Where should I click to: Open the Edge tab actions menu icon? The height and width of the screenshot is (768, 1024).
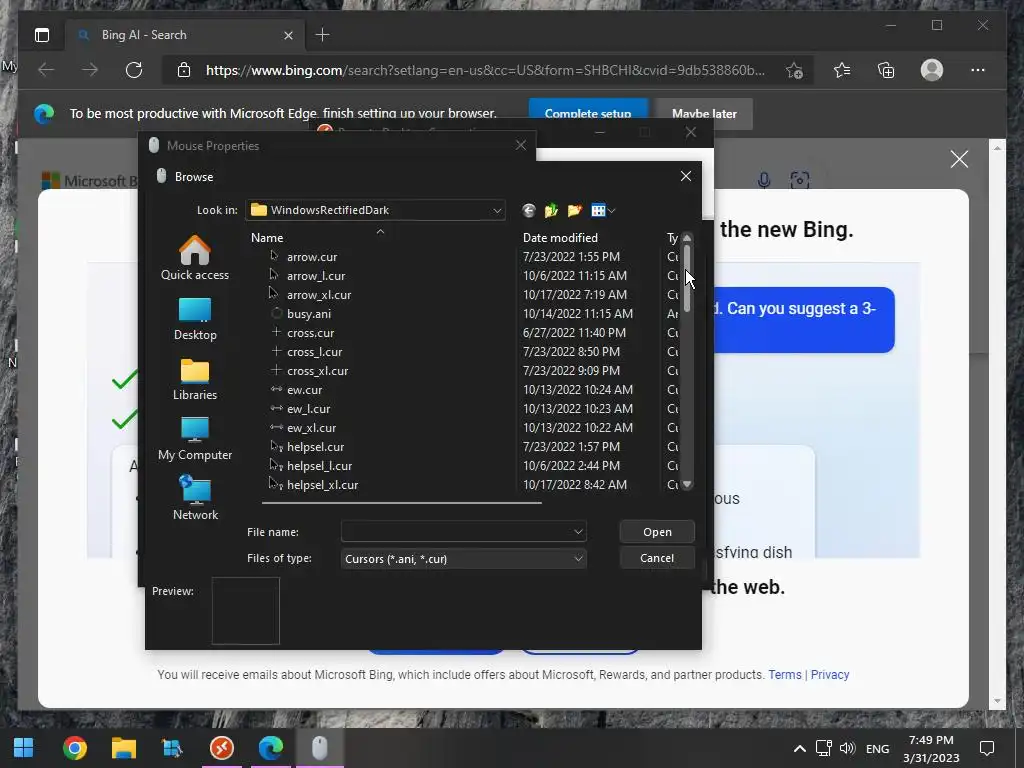pos(42,35)
